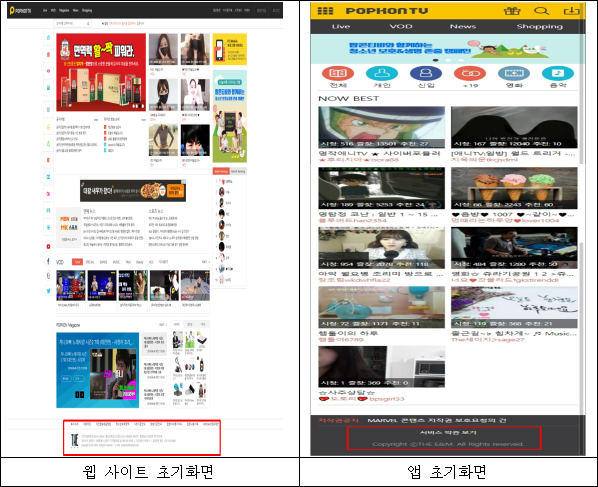Tap the gift box icon in the app header
The image size is (598, 487).
pyautogui.click(x=512, y=11)
